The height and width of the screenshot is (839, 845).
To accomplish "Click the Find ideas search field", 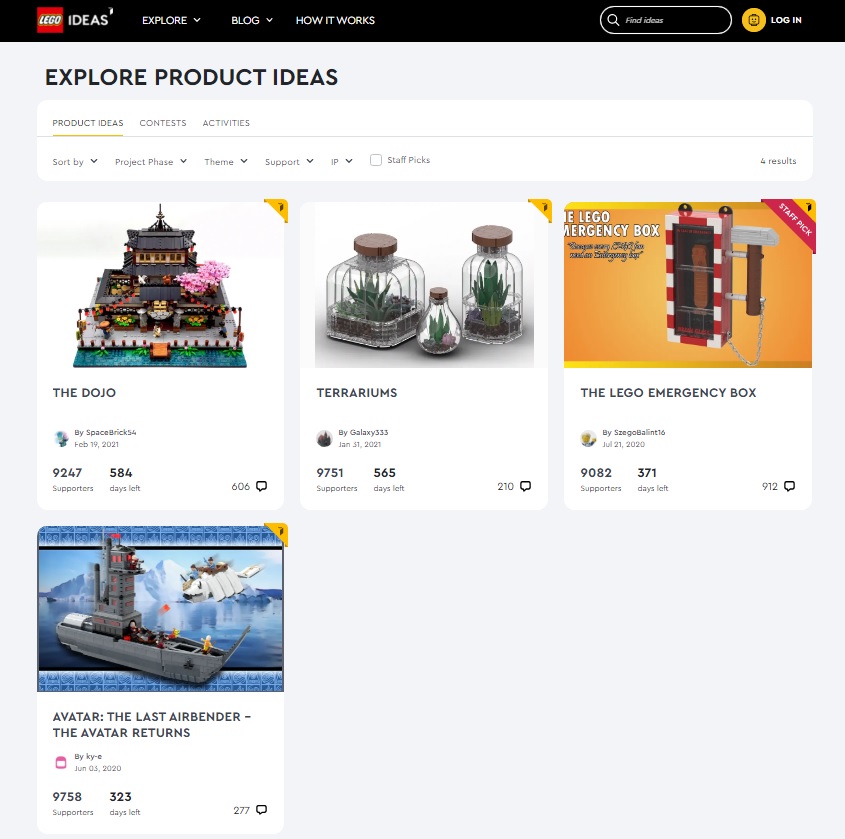I will tap(666, 20).
